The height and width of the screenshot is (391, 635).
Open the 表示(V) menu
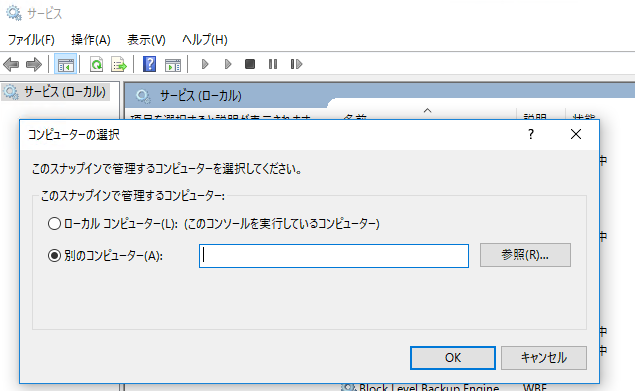pos(146,40)
